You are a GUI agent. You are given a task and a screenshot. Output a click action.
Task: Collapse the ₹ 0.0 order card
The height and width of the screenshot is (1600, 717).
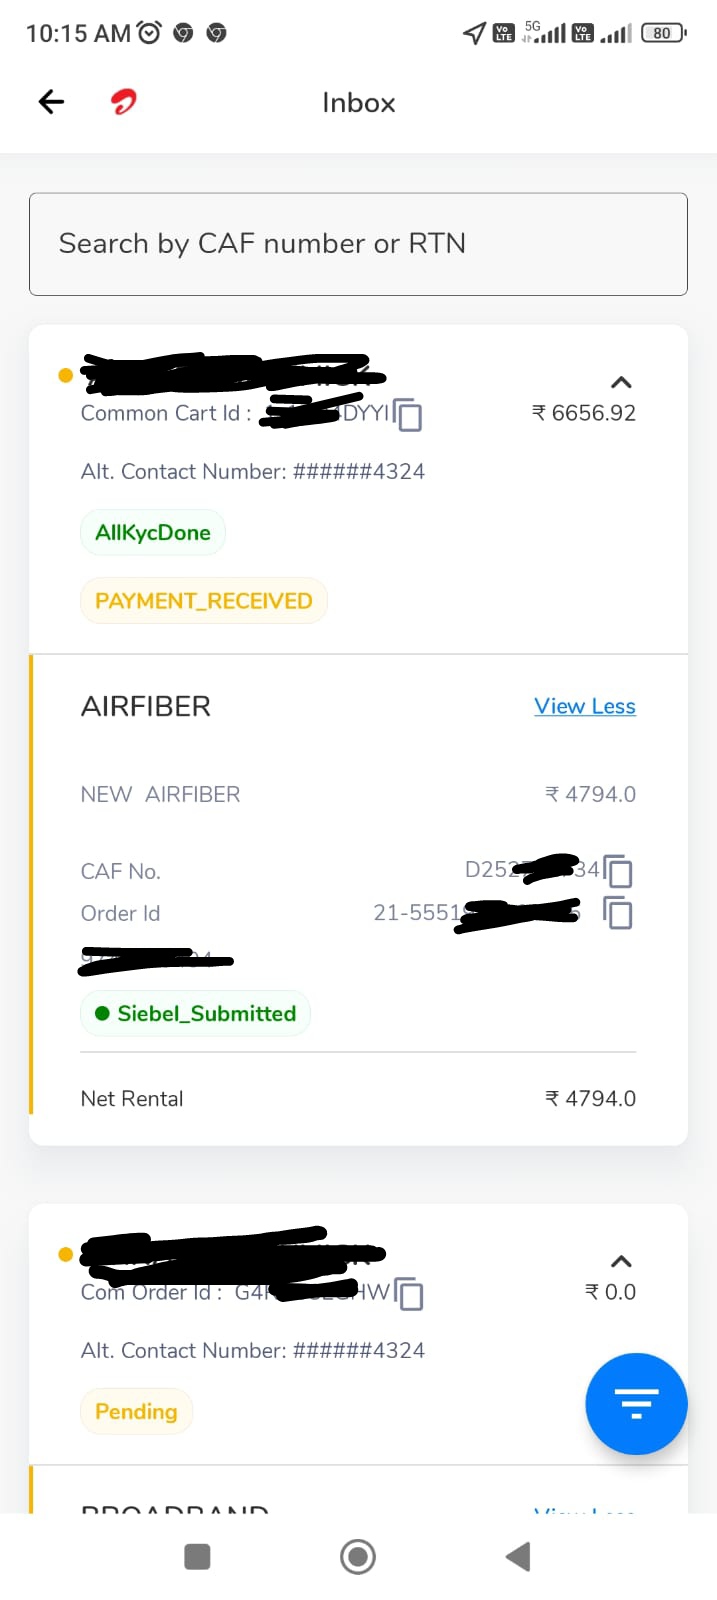tap(621, 1261)
